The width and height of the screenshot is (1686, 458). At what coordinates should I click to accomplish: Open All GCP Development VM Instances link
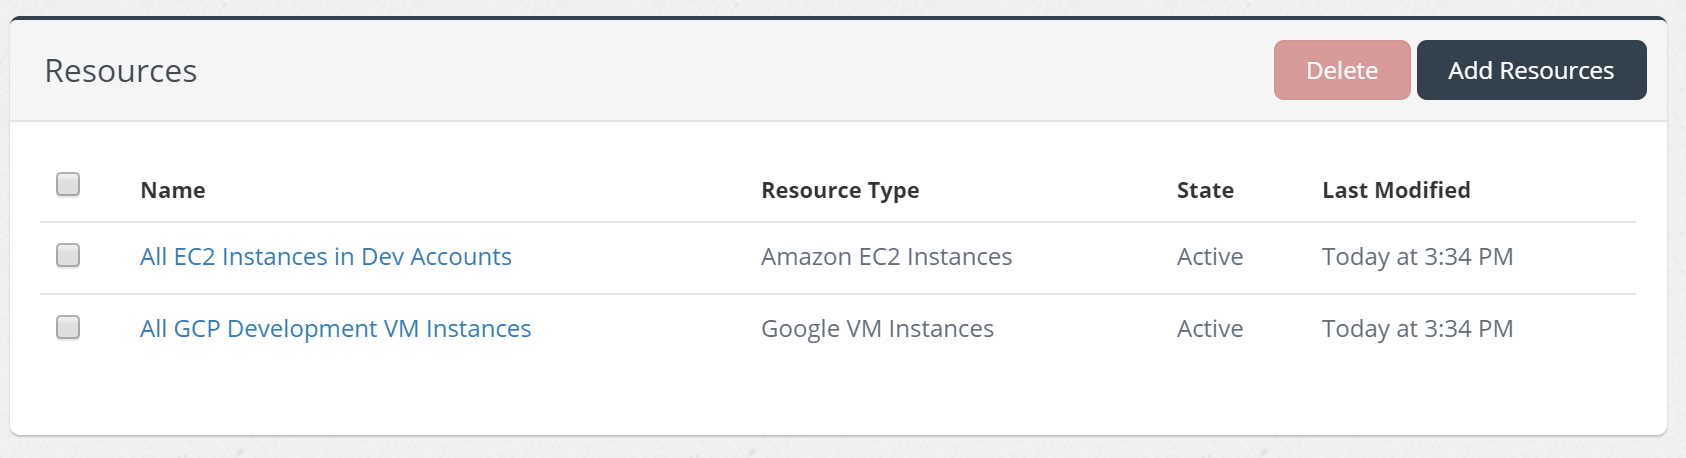pos(335,329)
